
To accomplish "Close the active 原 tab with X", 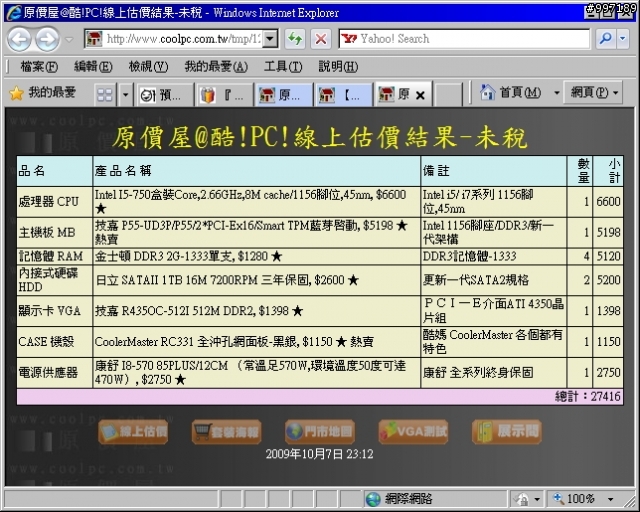I will pos(420,96).
